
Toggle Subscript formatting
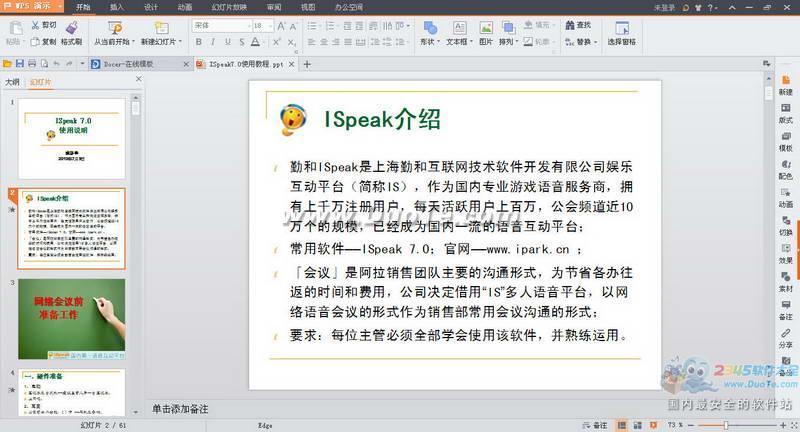[x=291, y=42]
